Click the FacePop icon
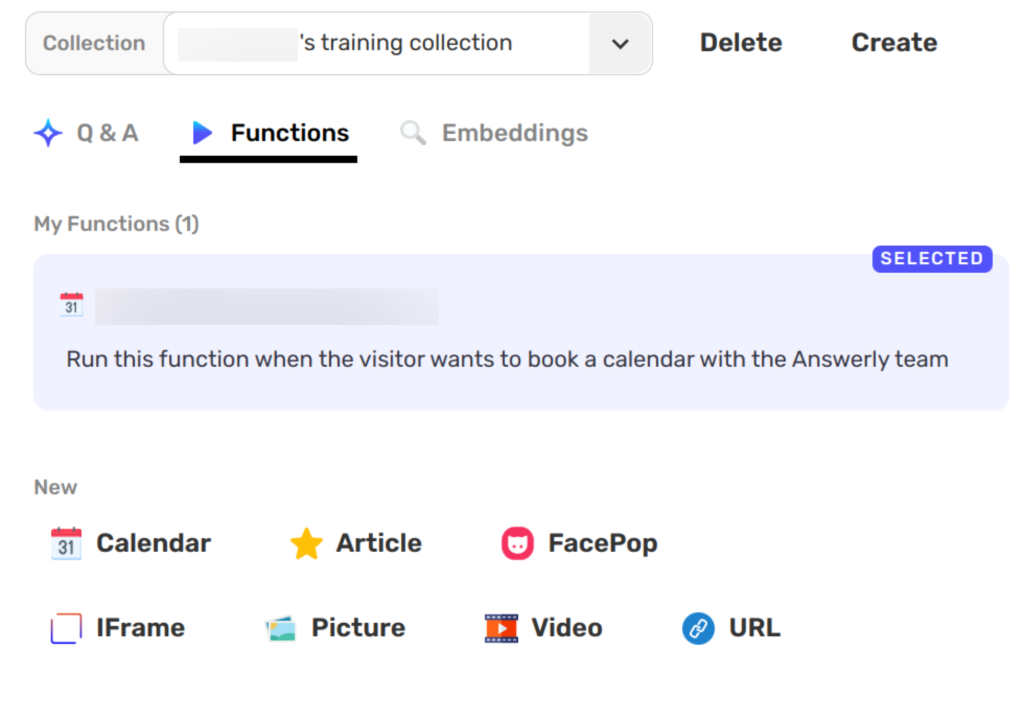 [x=517, y=543]
